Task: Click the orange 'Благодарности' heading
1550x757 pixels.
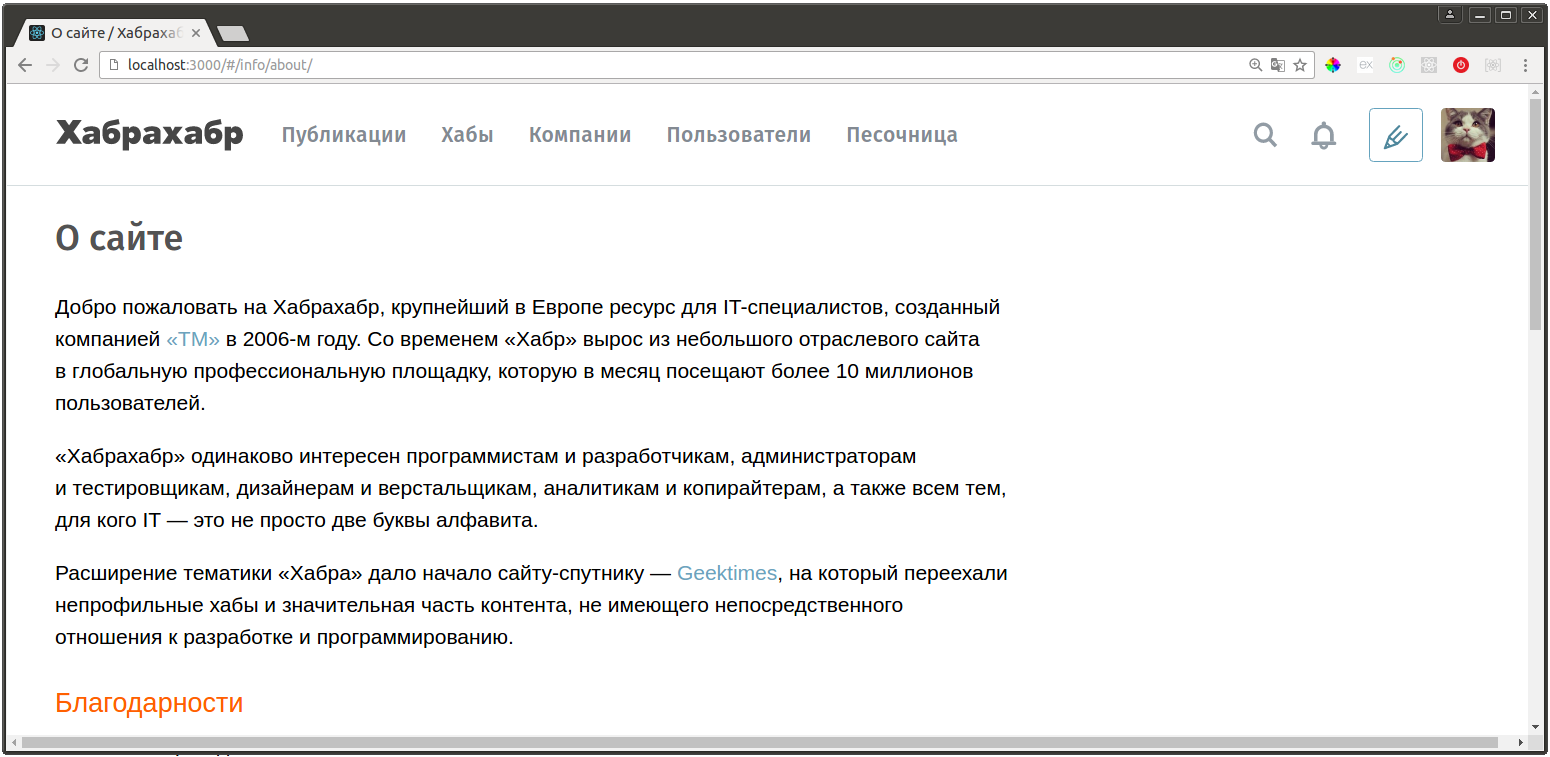Action: tap(149, 702)
